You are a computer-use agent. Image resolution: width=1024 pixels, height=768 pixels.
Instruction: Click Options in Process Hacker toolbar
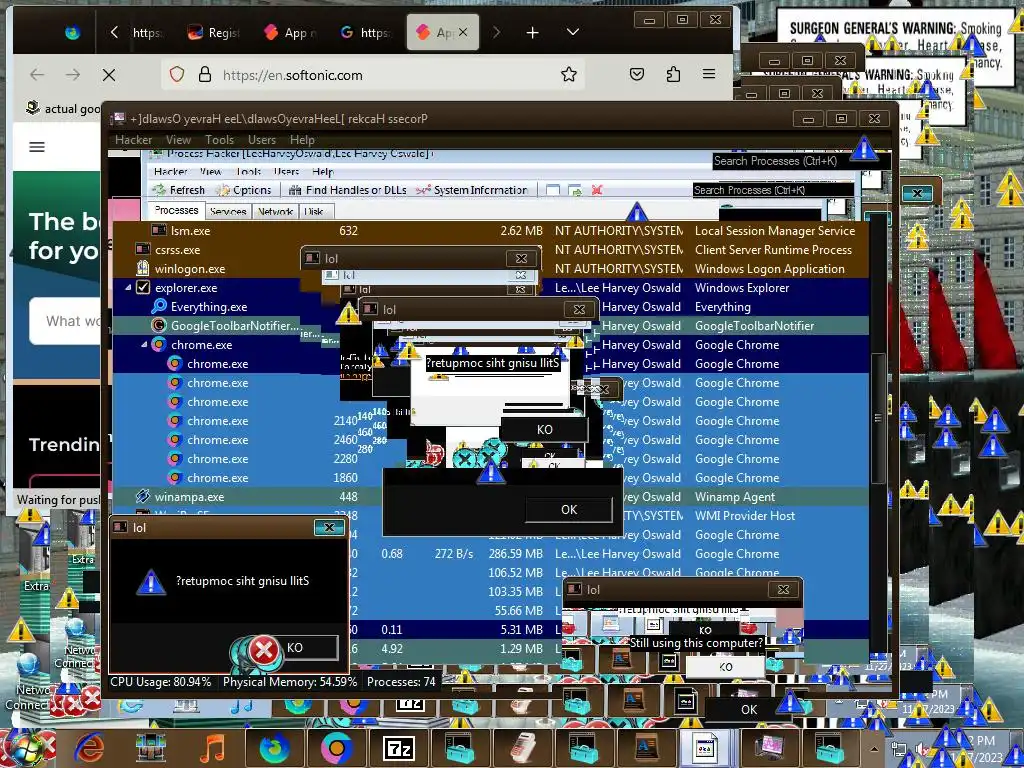click(244, 190)
